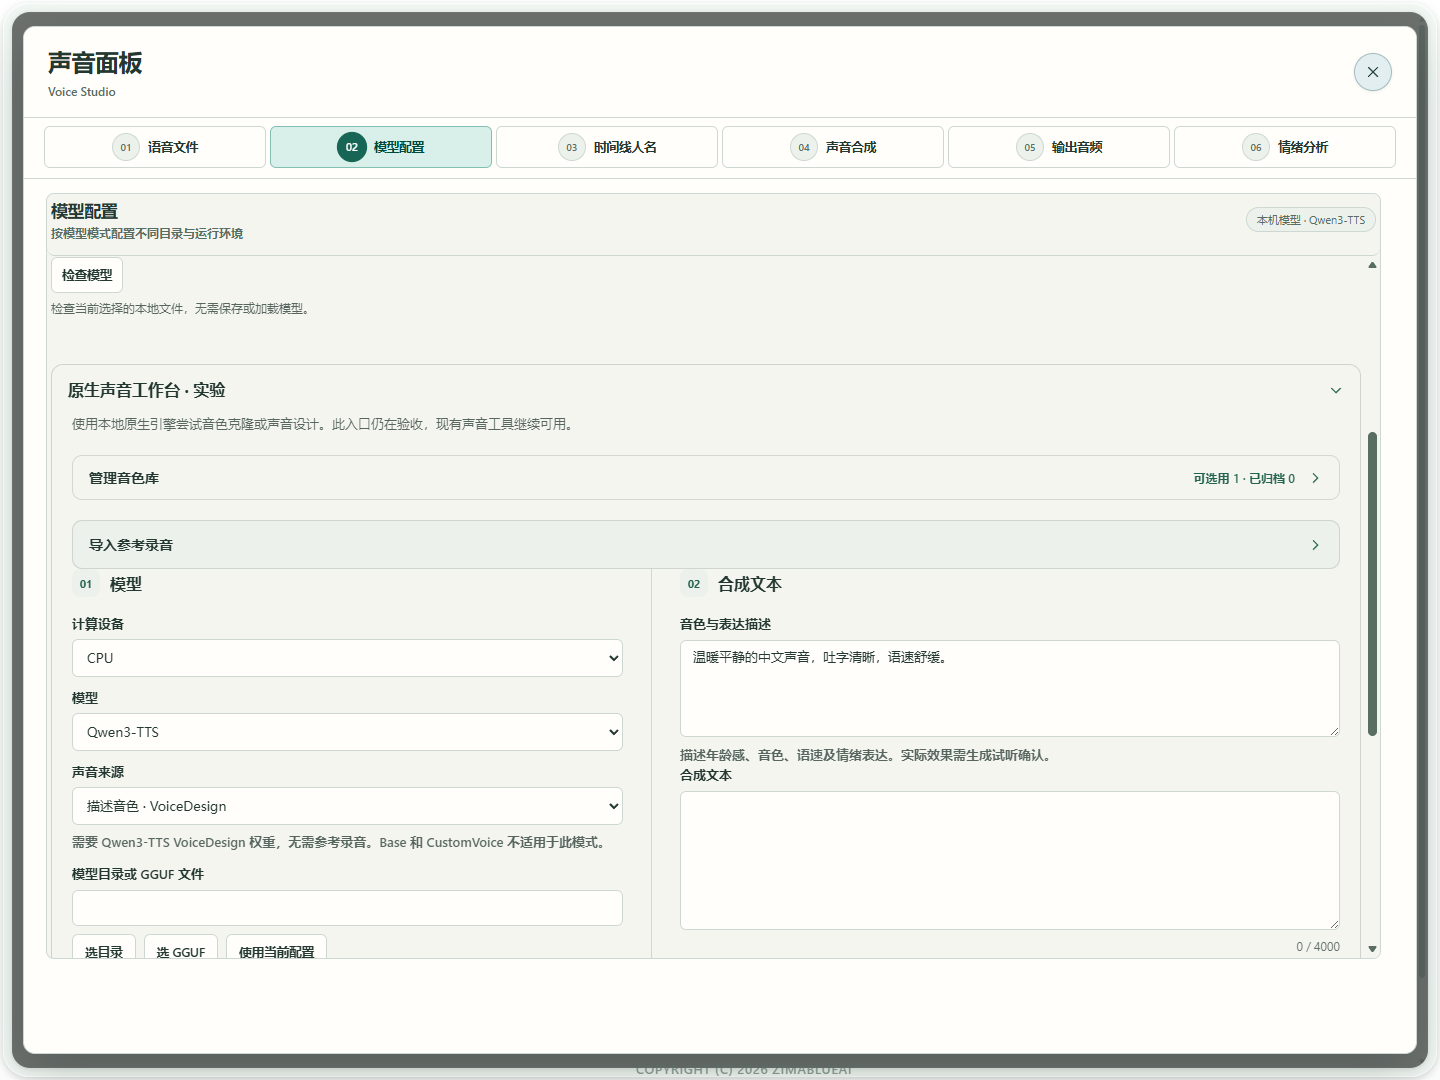Open the 计算设备 dropdown showing CPU
The height and width of the screenshot is (1080, 1440).
pos(347,658)
